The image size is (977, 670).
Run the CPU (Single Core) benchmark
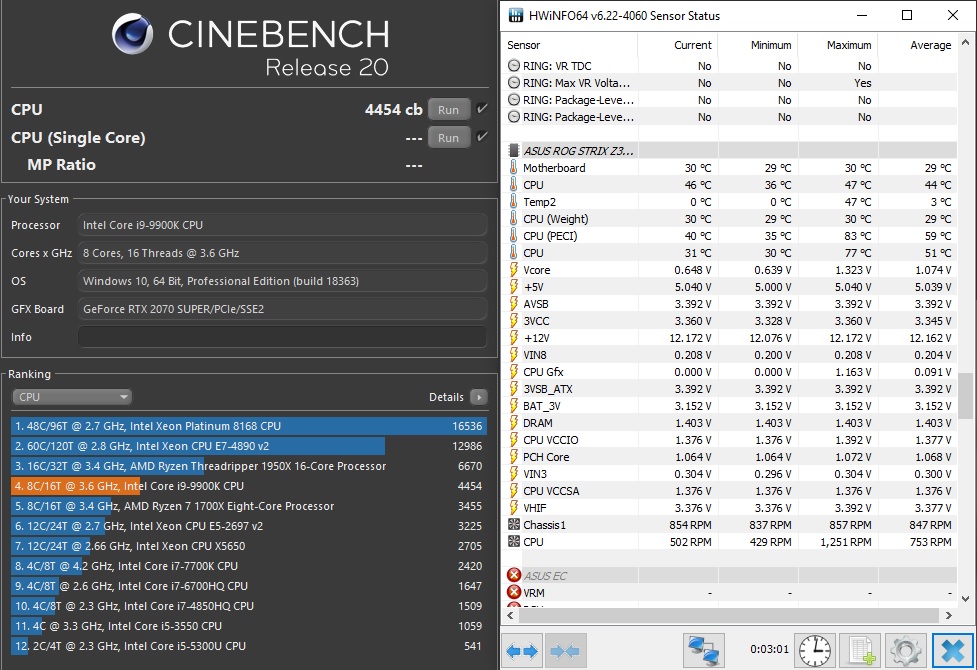449,138
